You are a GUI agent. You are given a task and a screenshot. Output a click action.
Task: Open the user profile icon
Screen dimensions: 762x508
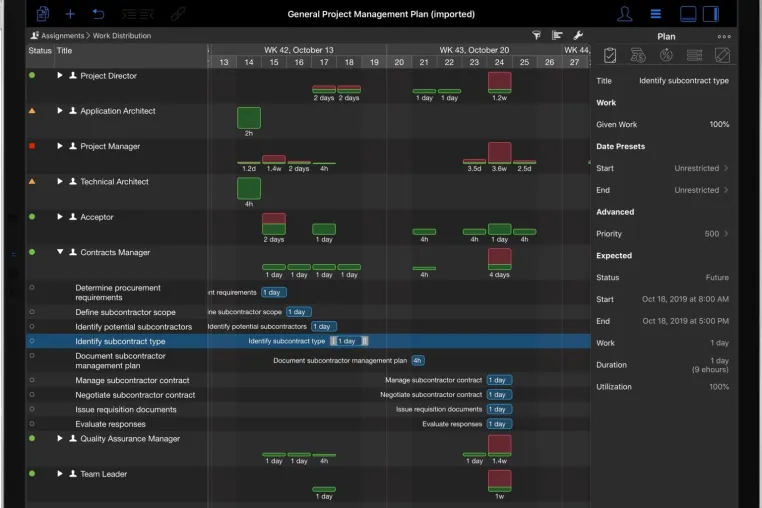[624, 14]
